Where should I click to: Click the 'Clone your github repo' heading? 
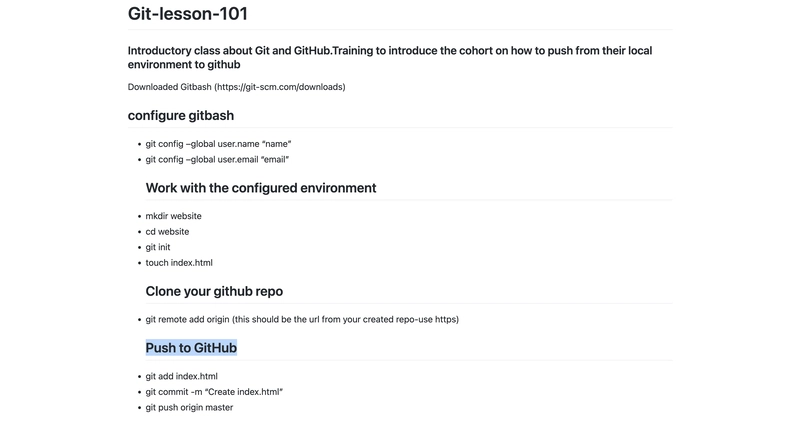[x=214, y=291]
